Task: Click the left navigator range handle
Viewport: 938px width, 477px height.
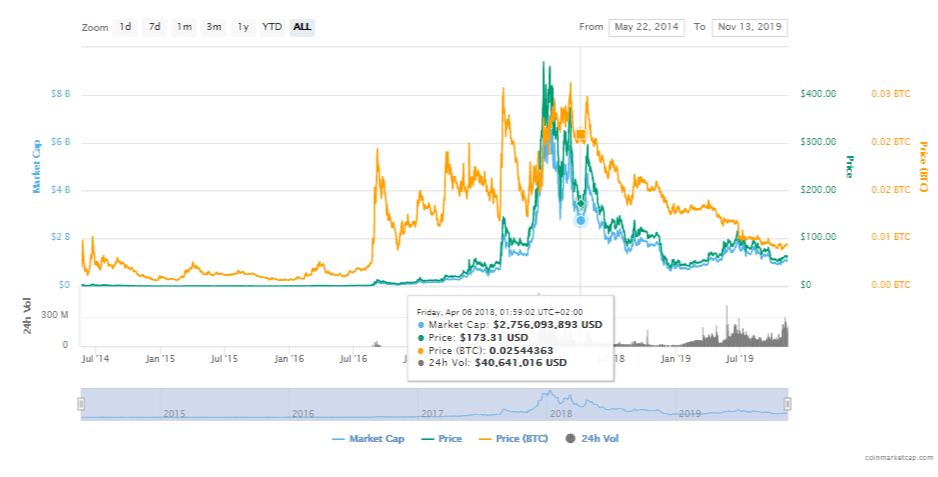Action: pyautogui.click(x=82, y=404)
